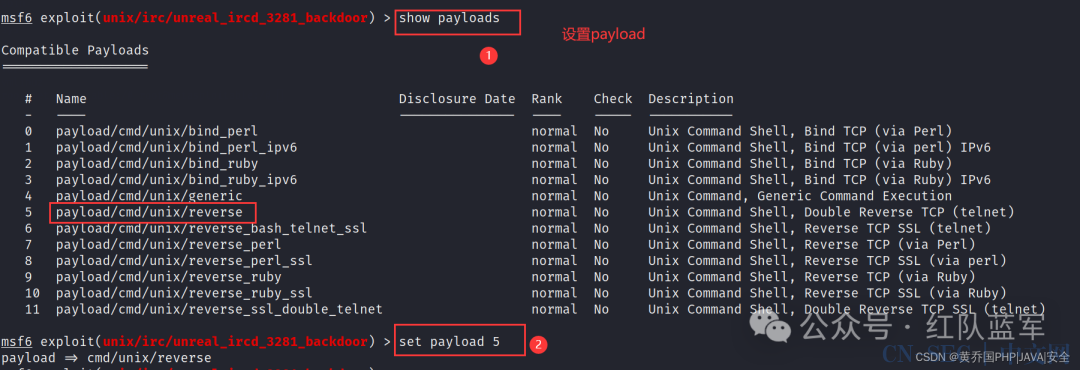The height and width of the screenshot is (370, 1080).
Task: Select payload/cmd/unix/bind_perl_ipv6 name
Action: coord(176,147)
